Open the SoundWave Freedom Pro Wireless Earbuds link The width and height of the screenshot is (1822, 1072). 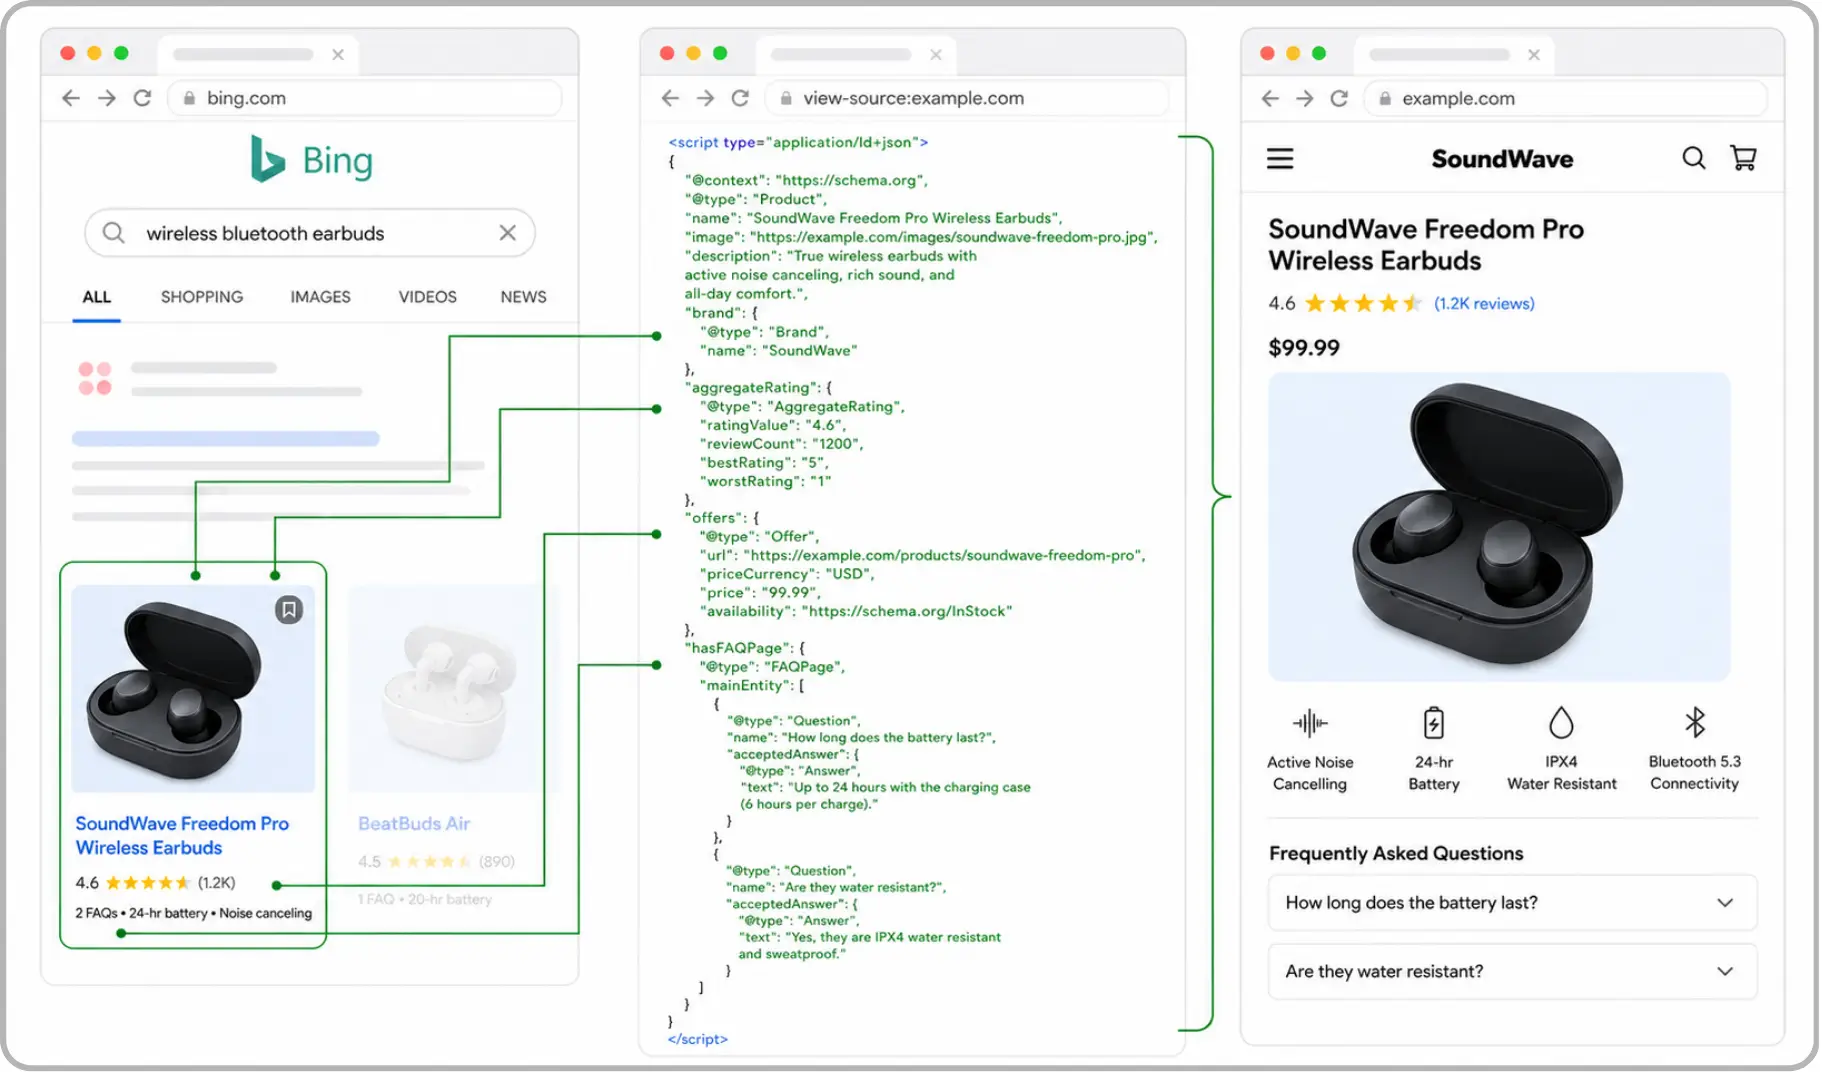point(182,835)
